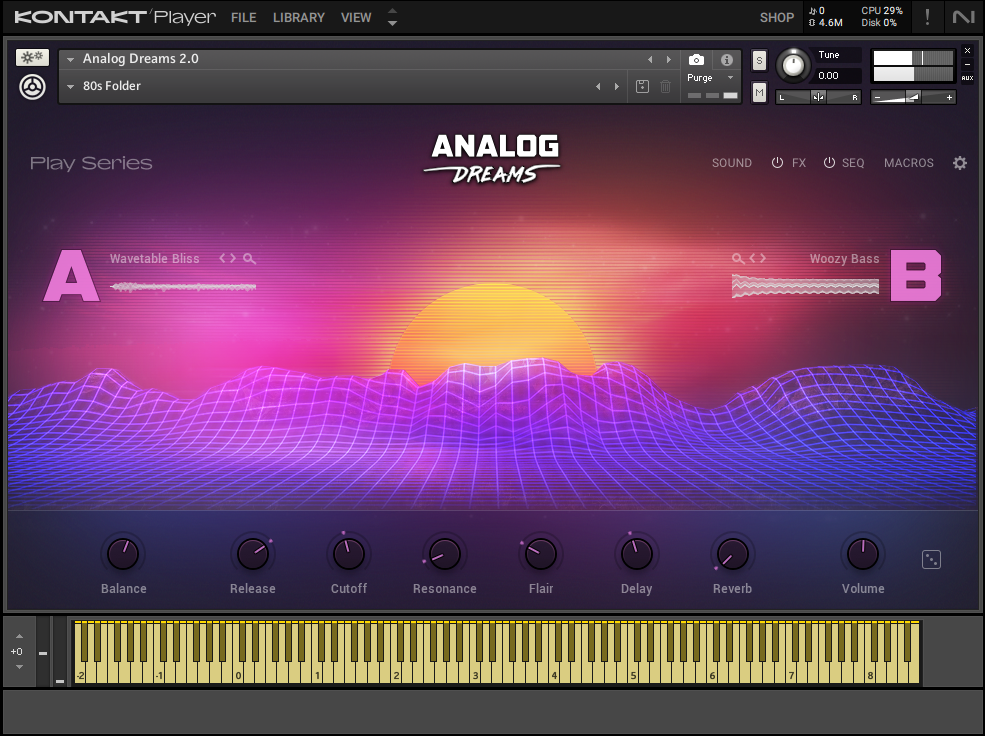Select the Sound preset camera/snapshot icon
This screenshot has height=736, width=985.
(x=696, y=60)
